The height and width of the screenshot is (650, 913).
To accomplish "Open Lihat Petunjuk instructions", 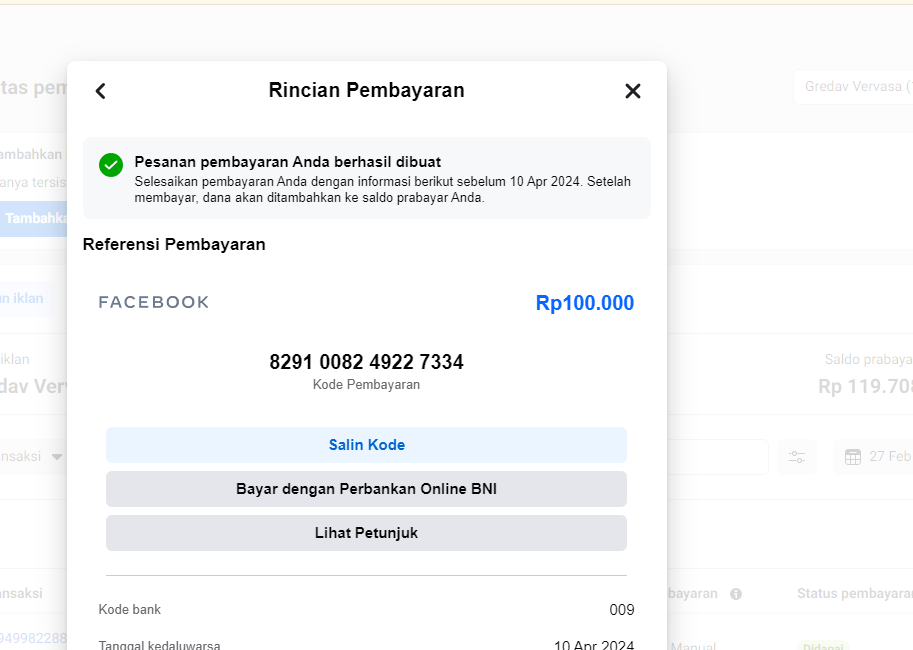I will 366,533.
